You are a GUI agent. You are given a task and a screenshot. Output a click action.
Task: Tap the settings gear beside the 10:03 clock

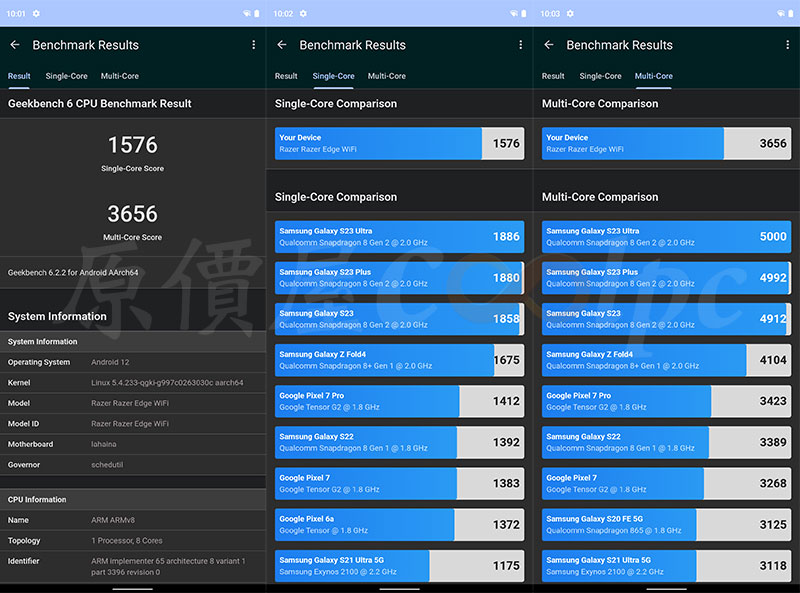coord(570,14)
